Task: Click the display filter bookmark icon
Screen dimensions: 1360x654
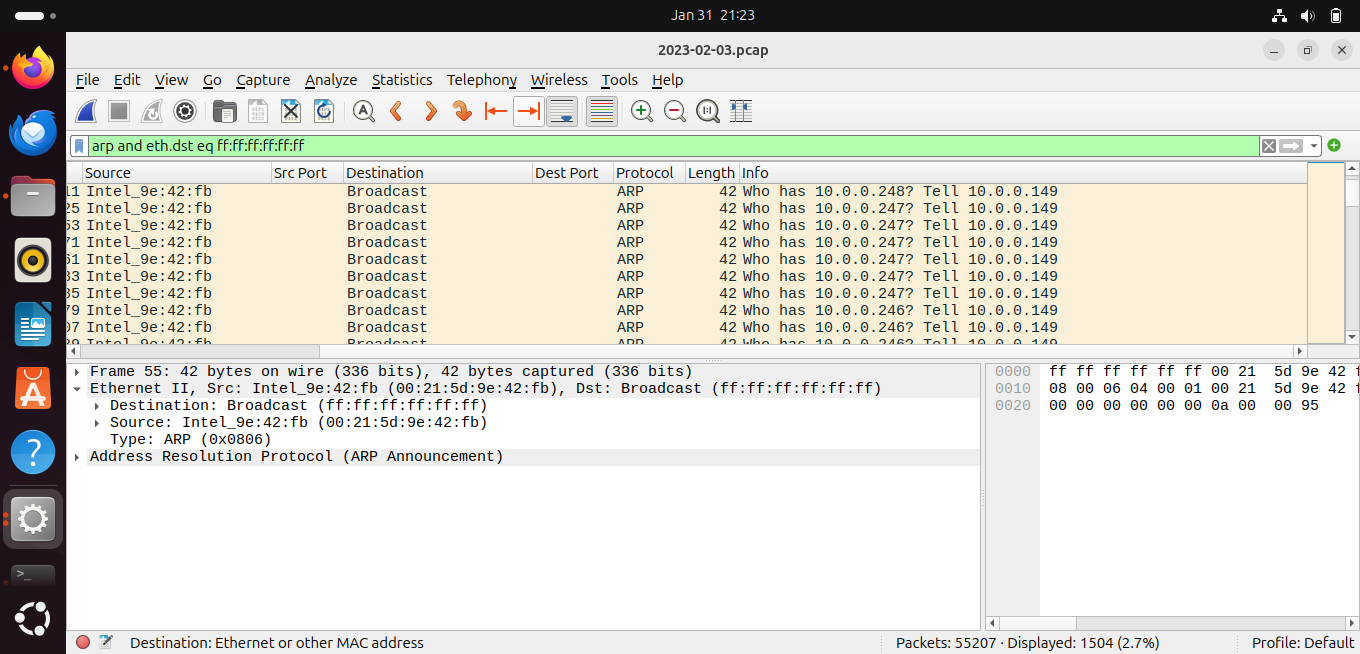Action: (79, 146)
